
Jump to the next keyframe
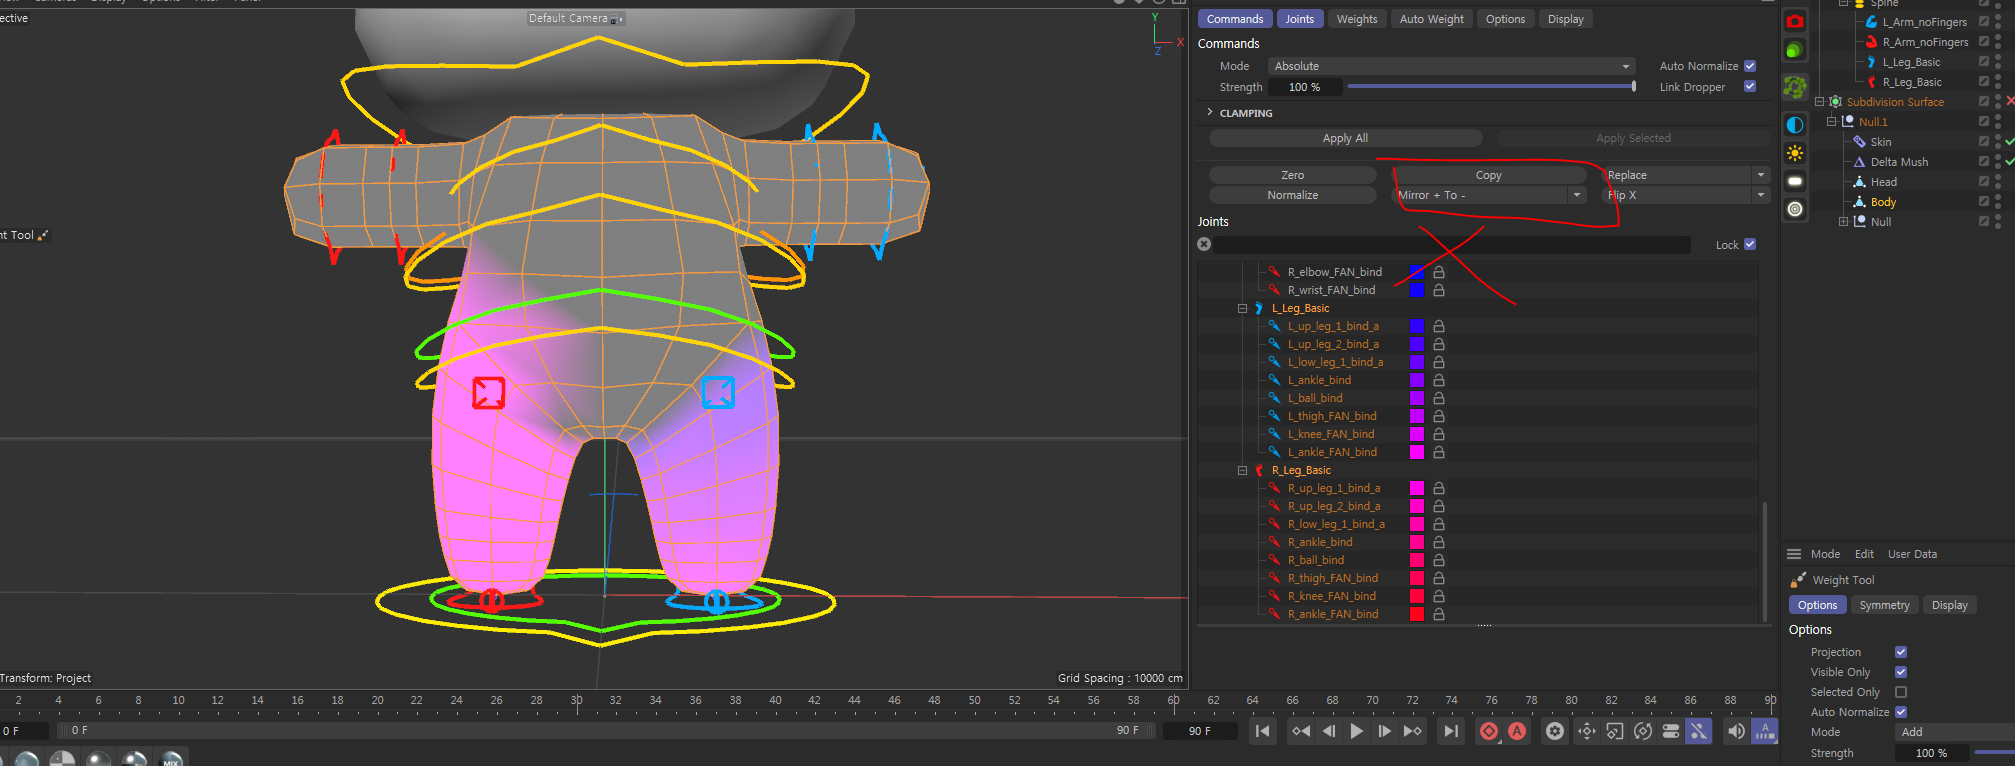[x=1413, y=731]
